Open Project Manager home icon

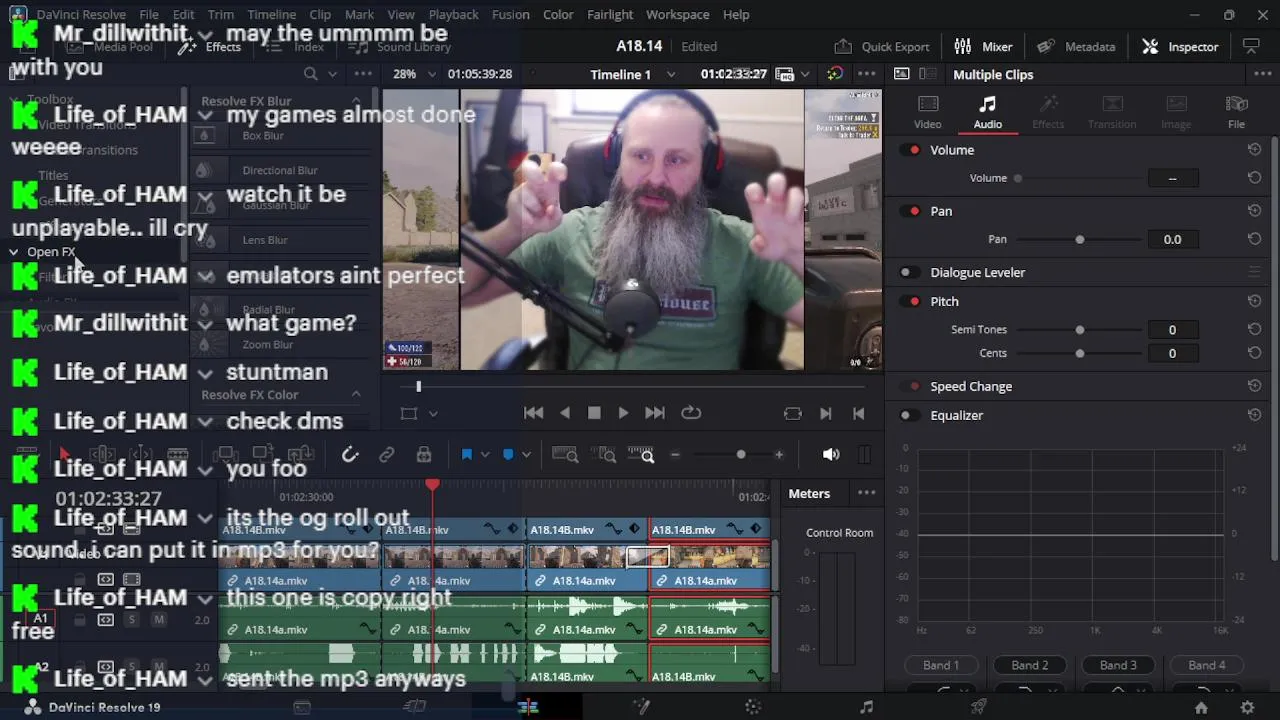tap(1201, 707)
